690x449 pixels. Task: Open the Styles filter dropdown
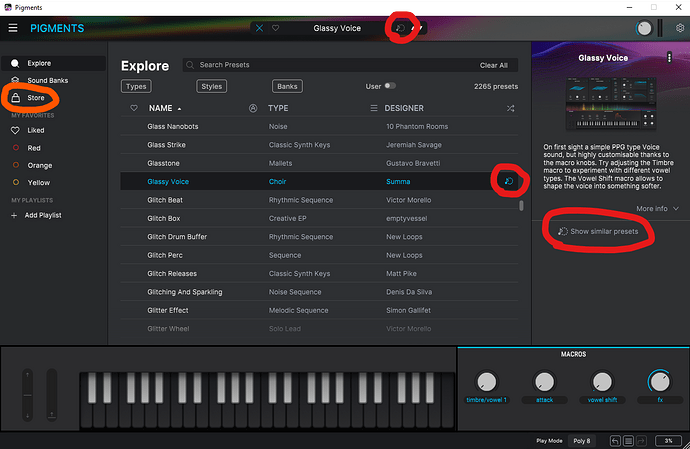point(212,86)
